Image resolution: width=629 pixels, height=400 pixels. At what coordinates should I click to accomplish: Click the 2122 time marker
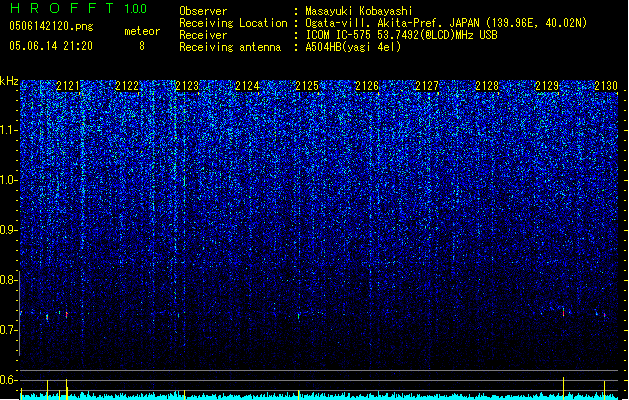pyautogui.click(x=127, y=86)
